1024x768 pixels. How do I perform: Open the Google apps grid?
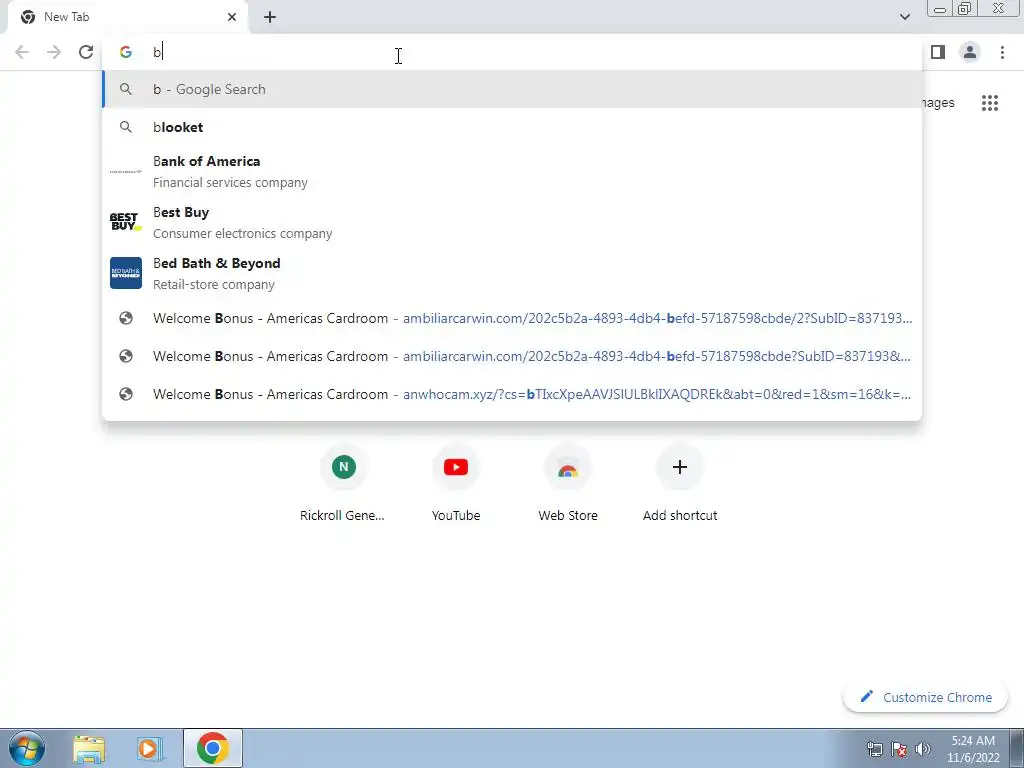(x=990, y=103)
